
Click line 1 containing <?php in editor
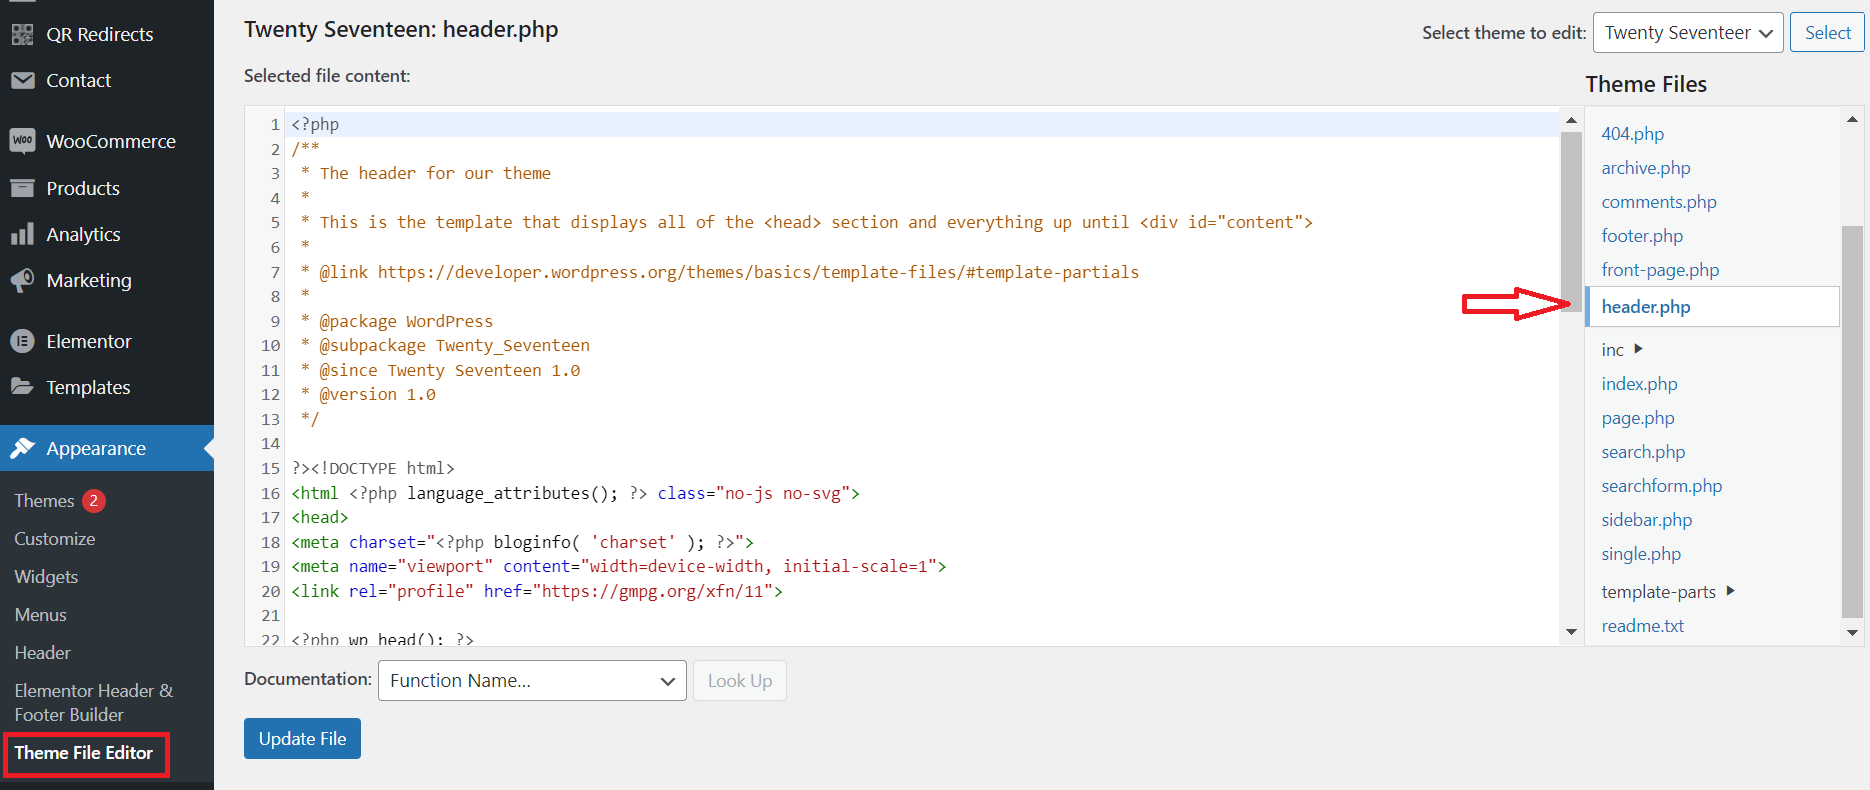pyautogui.click(x=315, y=124)
